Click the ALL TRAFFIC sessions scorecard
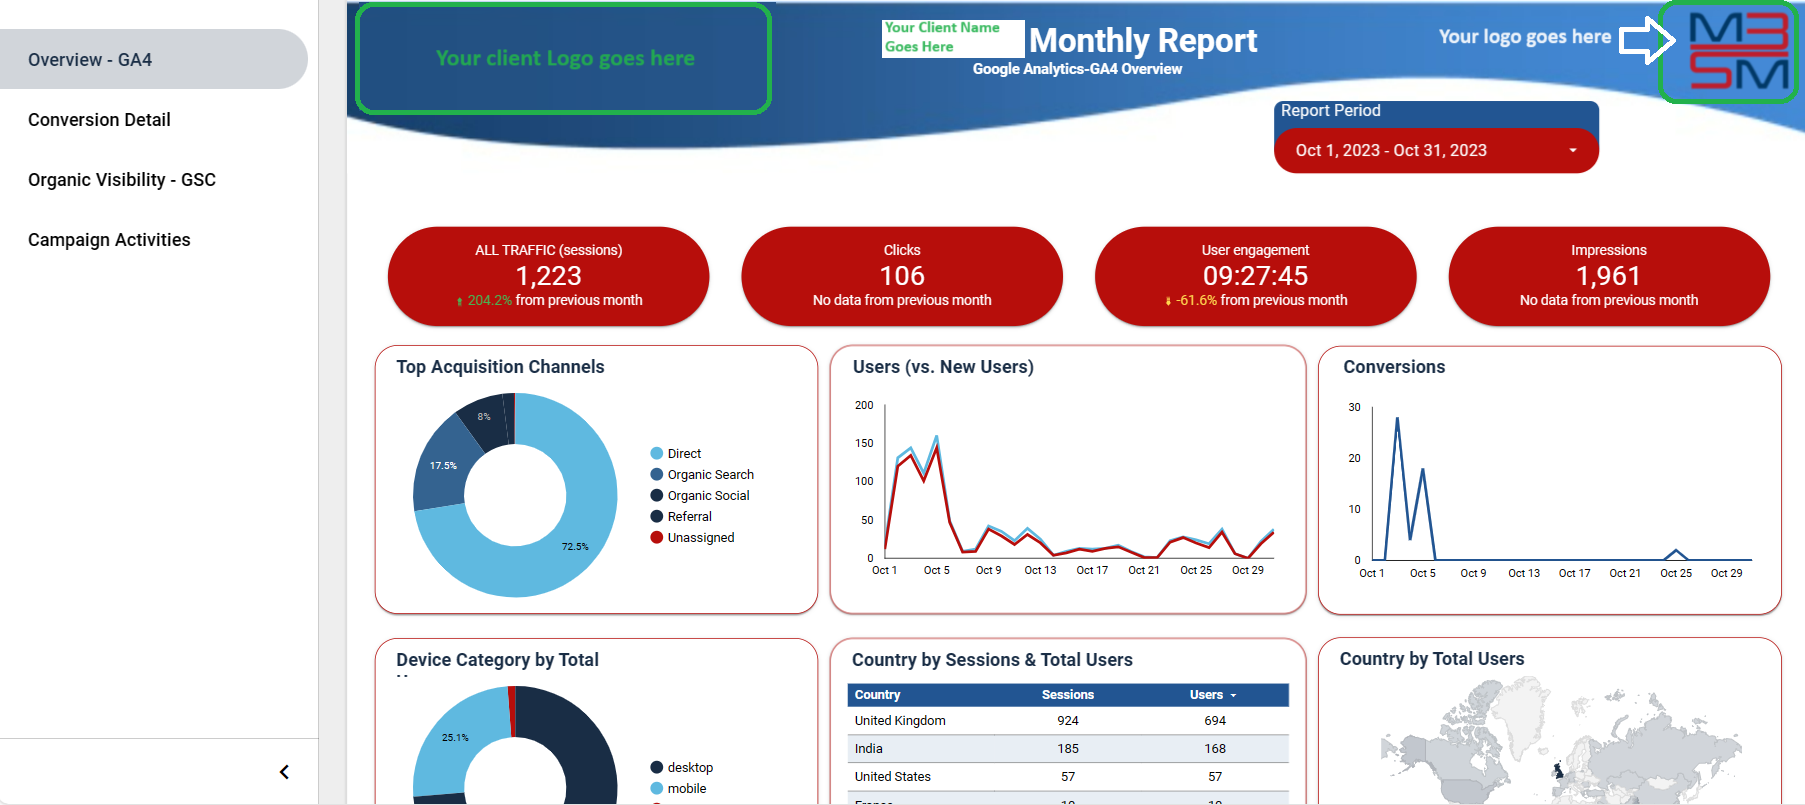This screenshot has width=1805, height=805. pyautogui.click(x=548, y=276)
